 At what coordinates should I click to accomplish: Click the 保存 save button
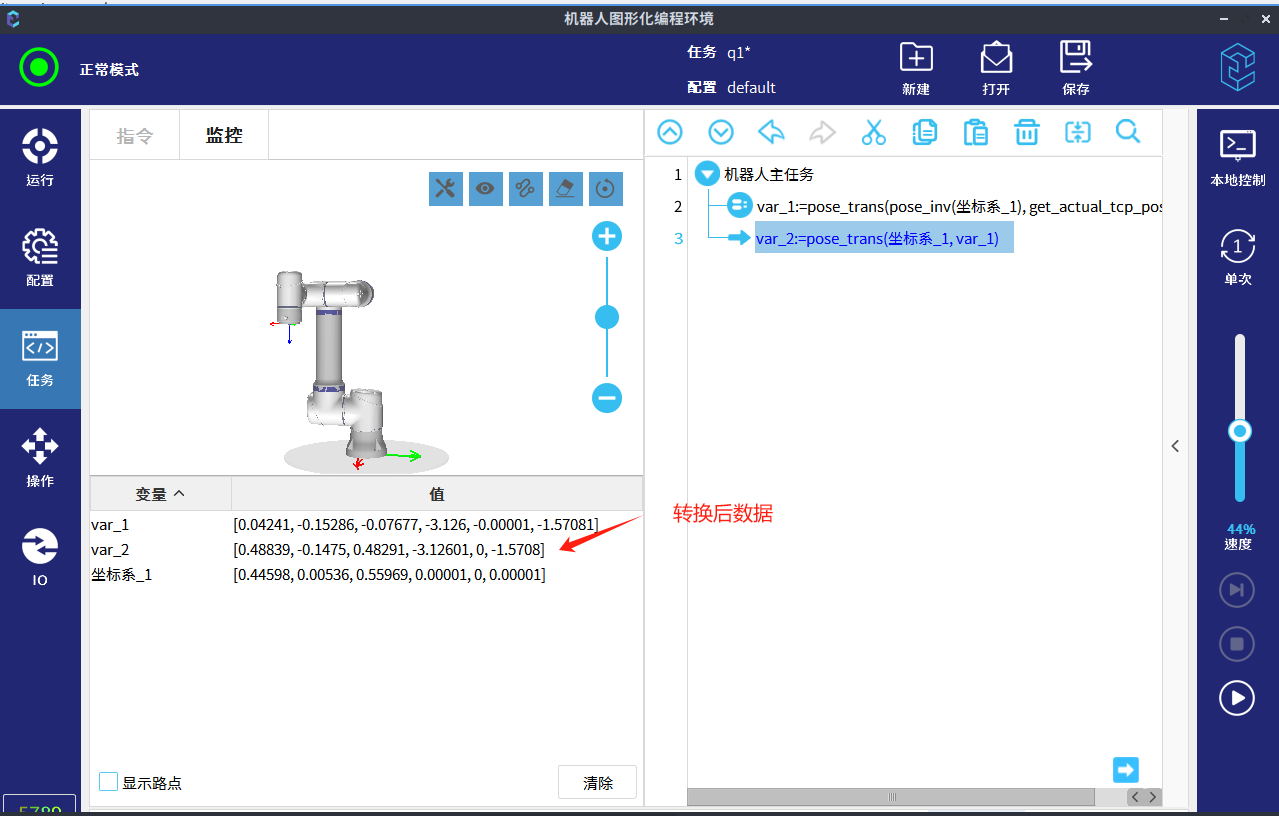[x=1076, y=68]
